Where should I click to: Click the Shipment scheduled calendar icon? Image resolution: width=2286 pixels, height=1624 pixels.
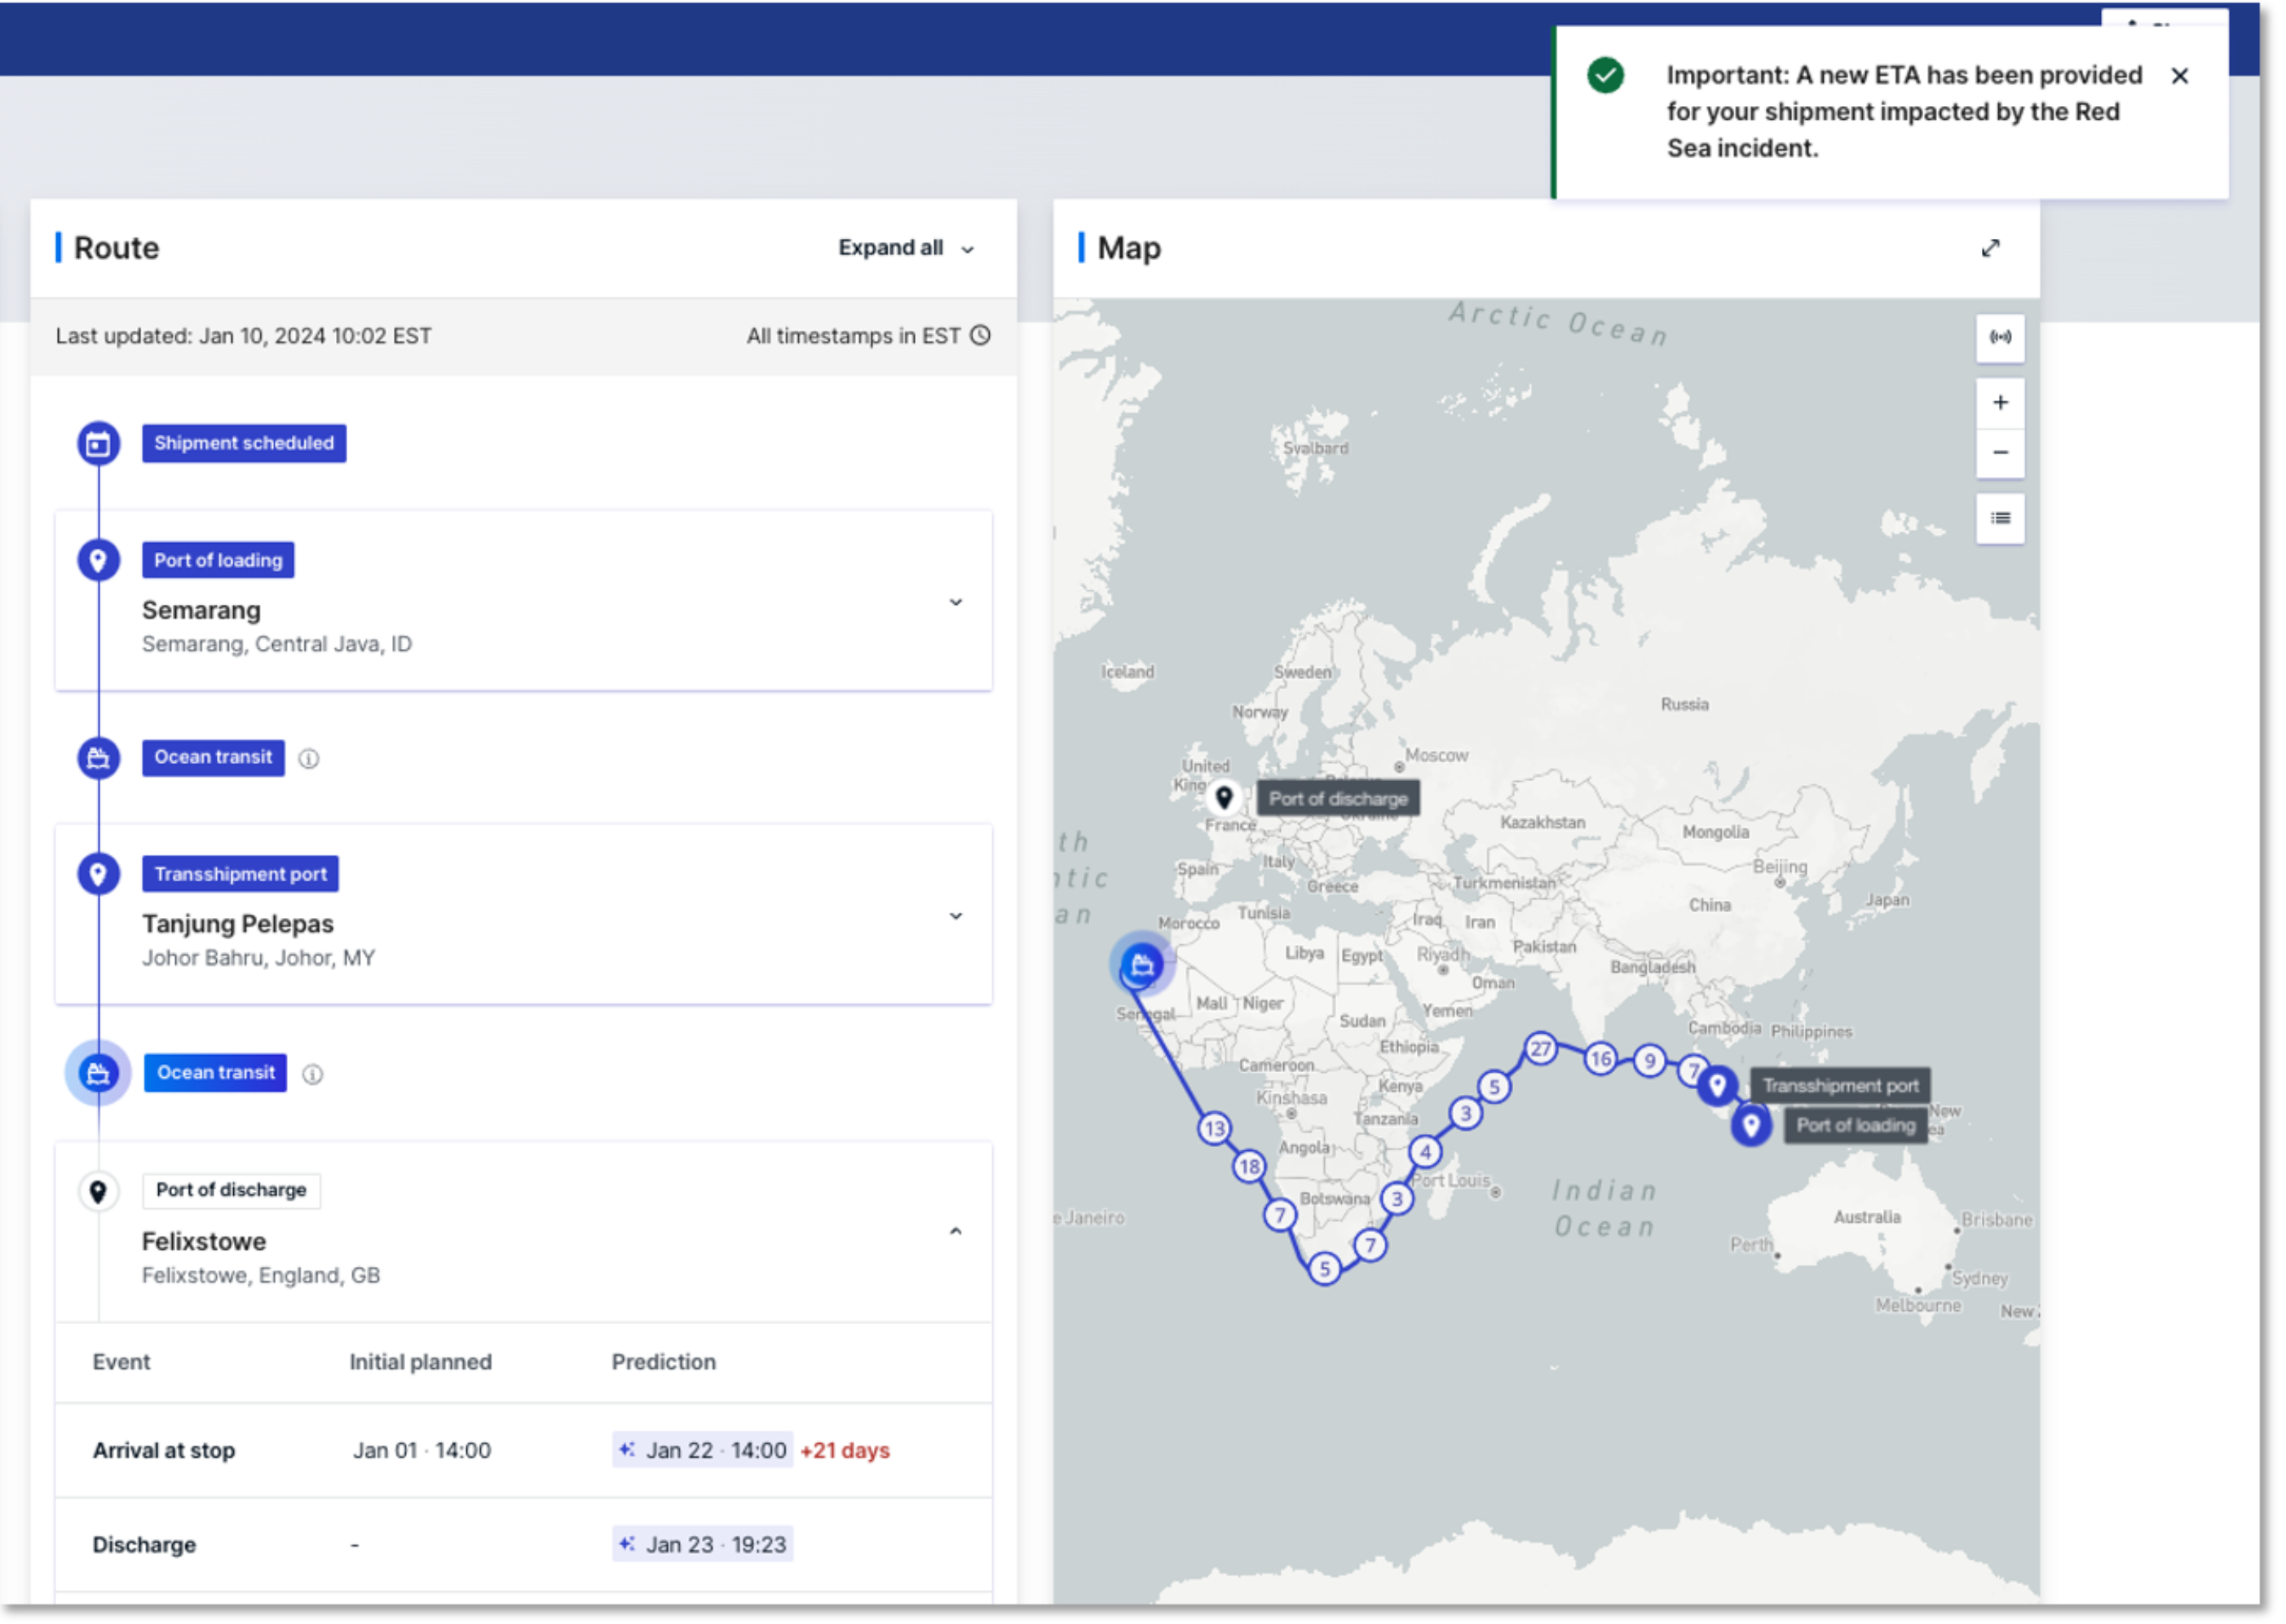click(x=98, y=444)
